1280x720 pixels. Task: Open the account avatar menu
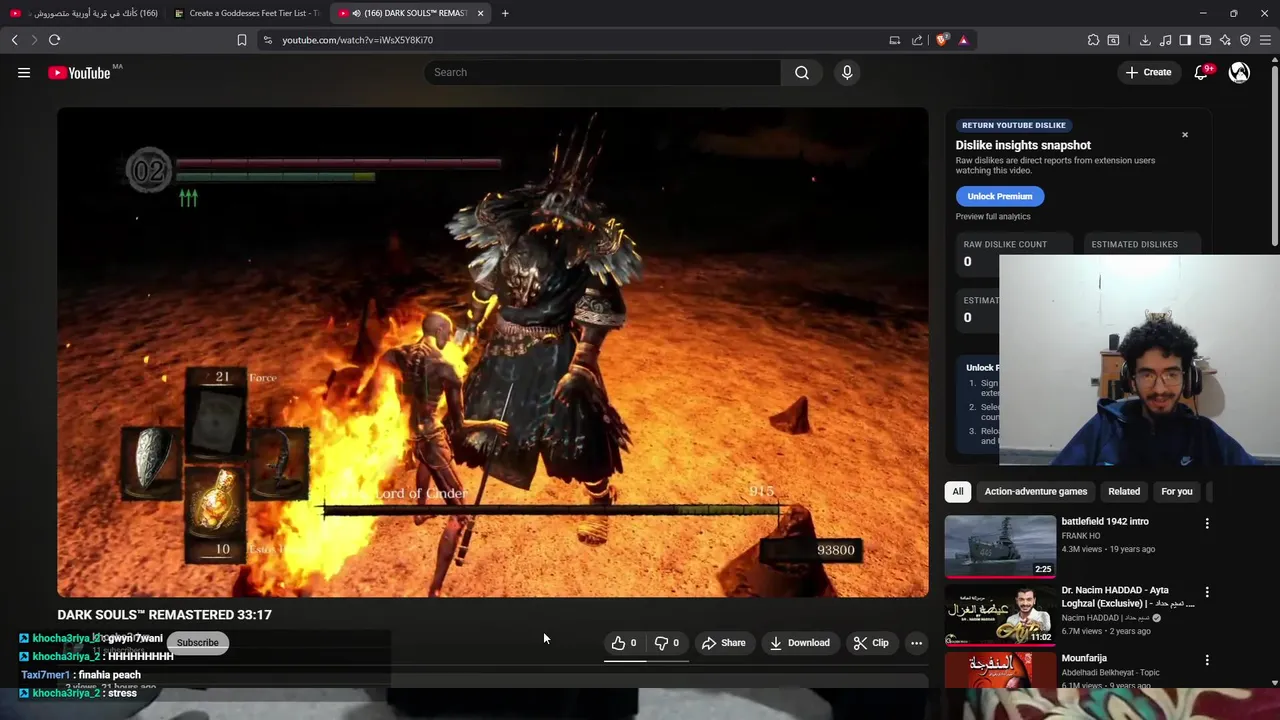tap(1239, 72)
